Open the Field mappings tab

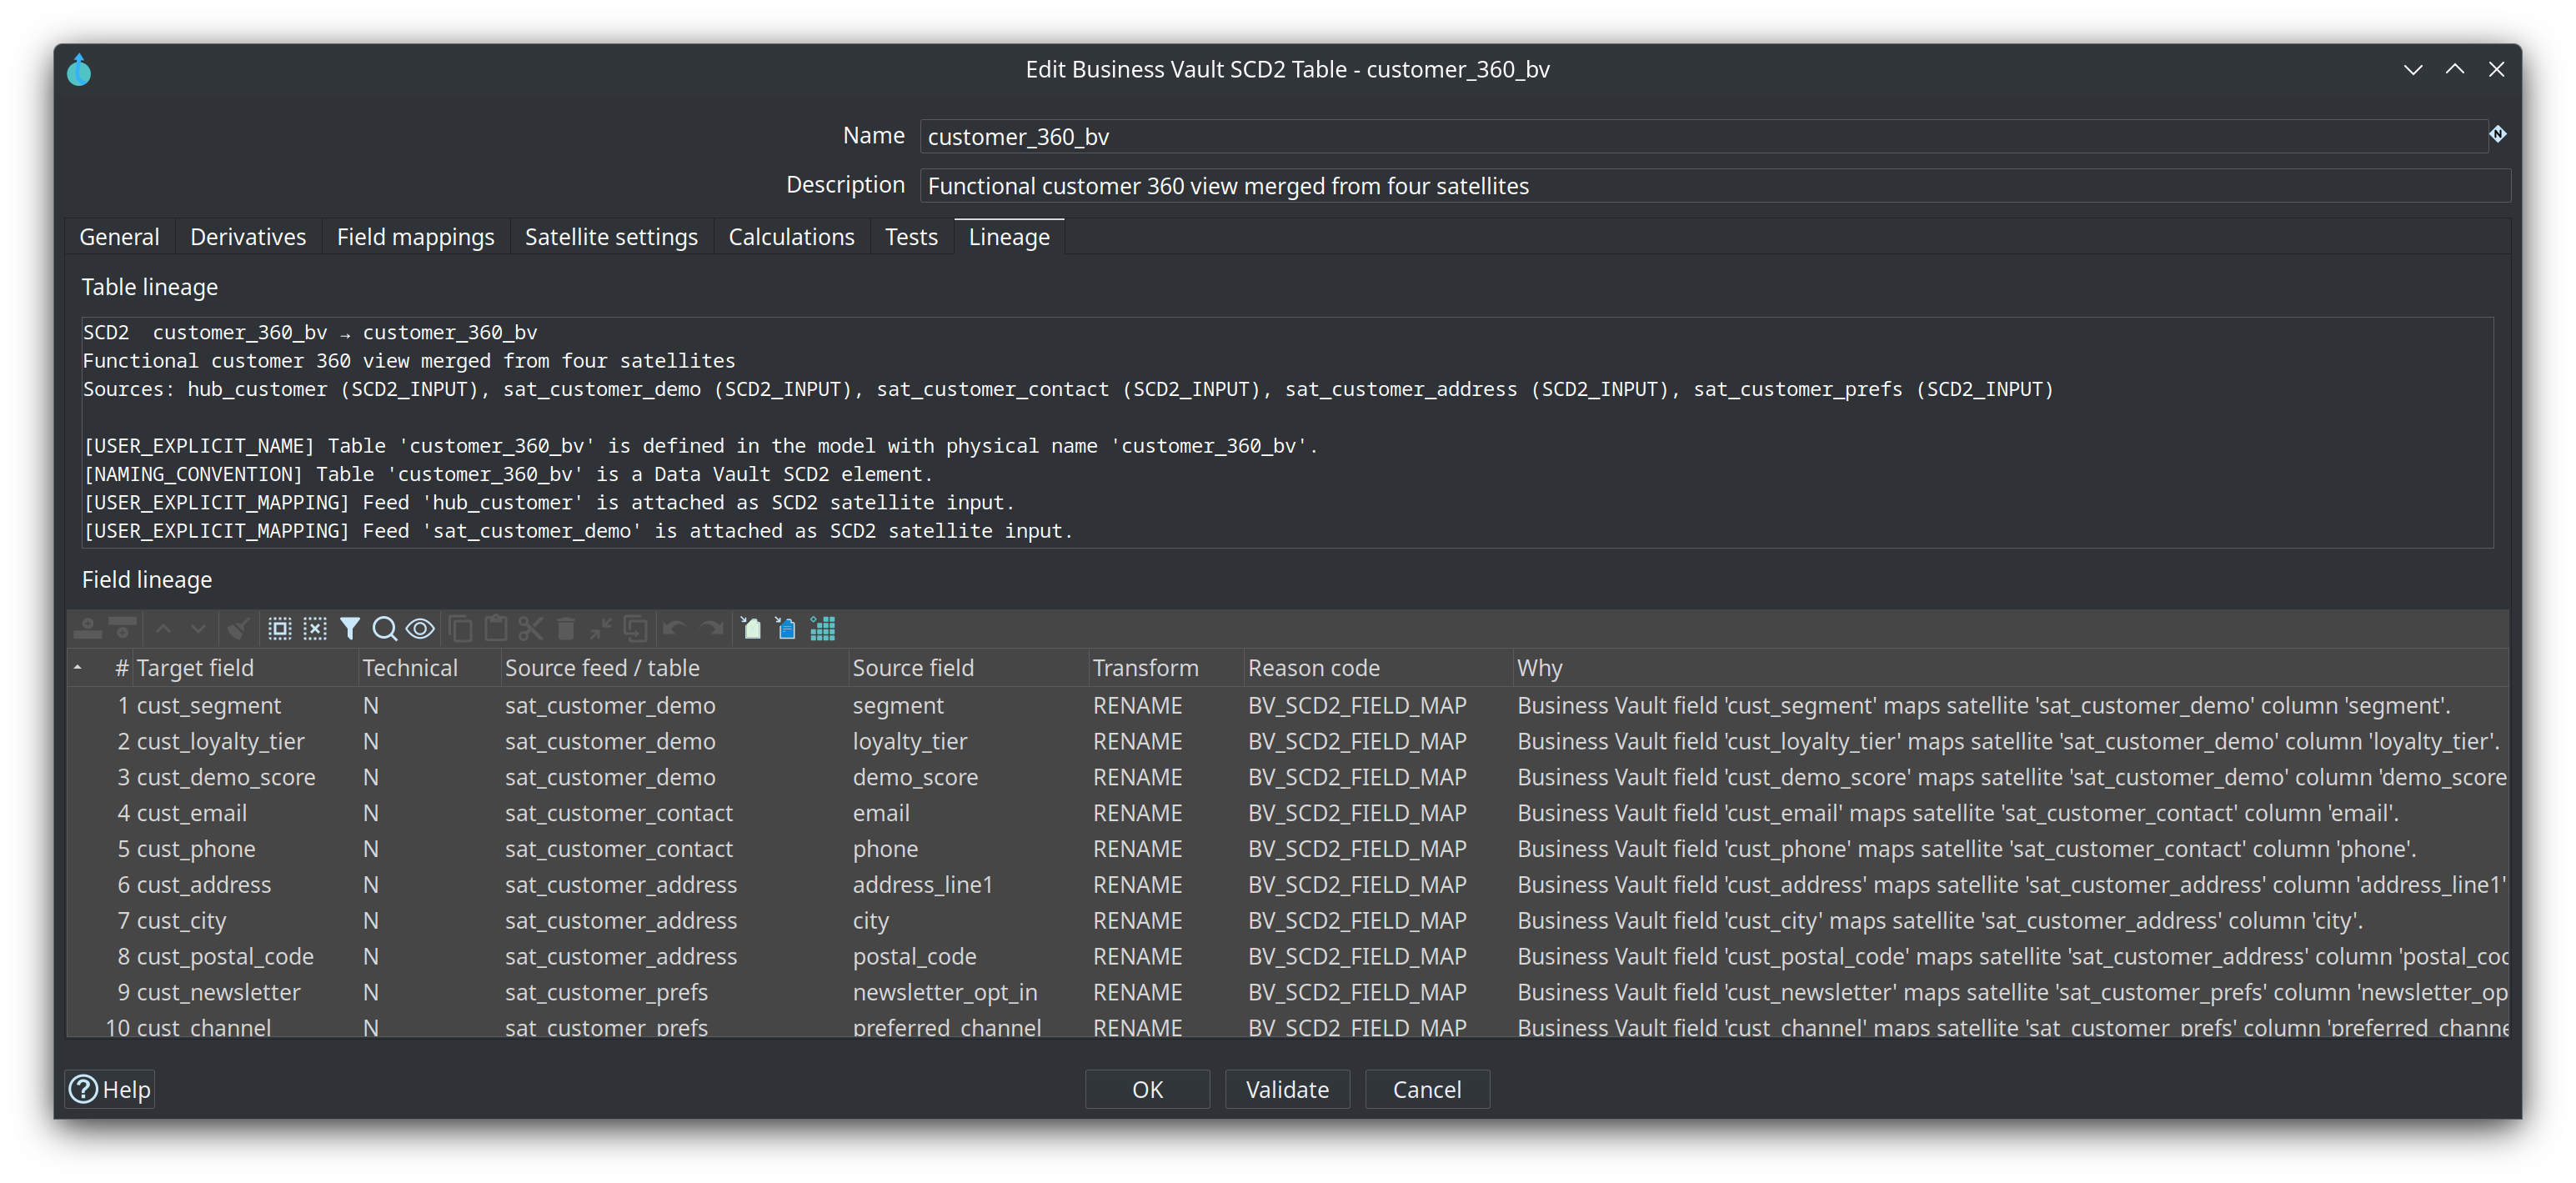(x=415, y=237)
